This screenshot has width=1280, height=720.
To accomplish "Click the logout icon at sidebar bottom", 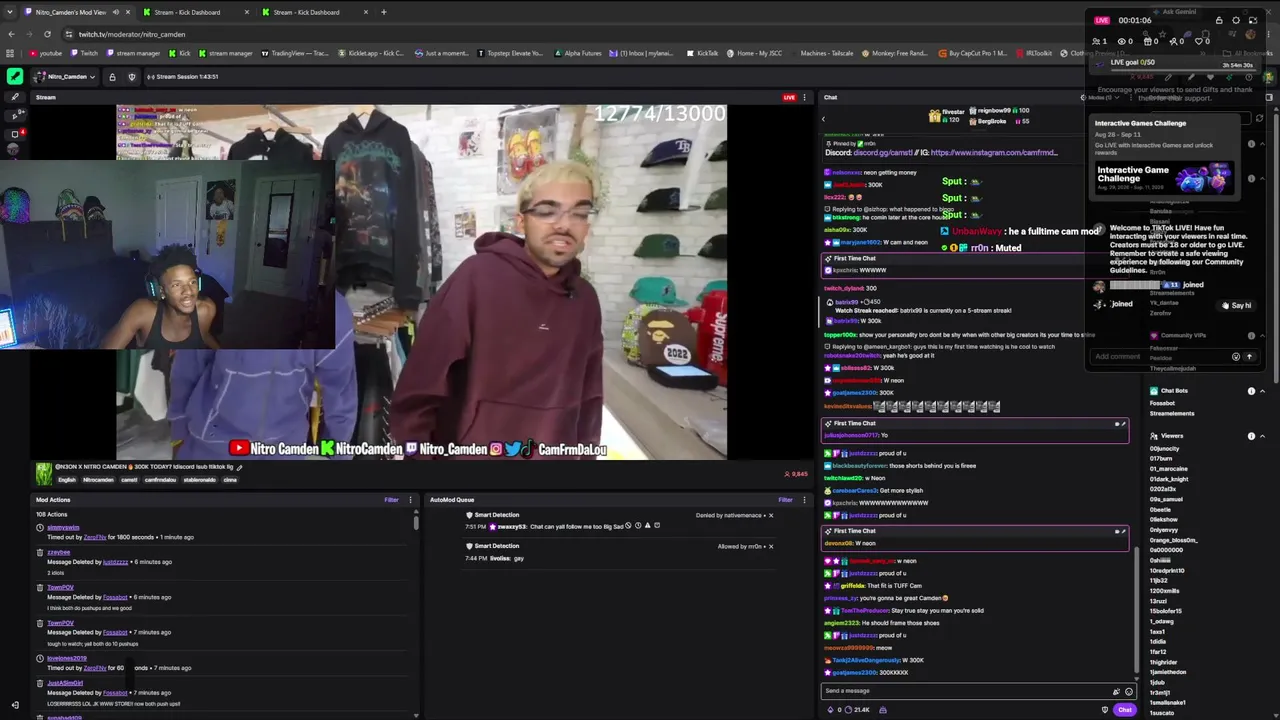I will pyautogui.click(x=14, y=705).
